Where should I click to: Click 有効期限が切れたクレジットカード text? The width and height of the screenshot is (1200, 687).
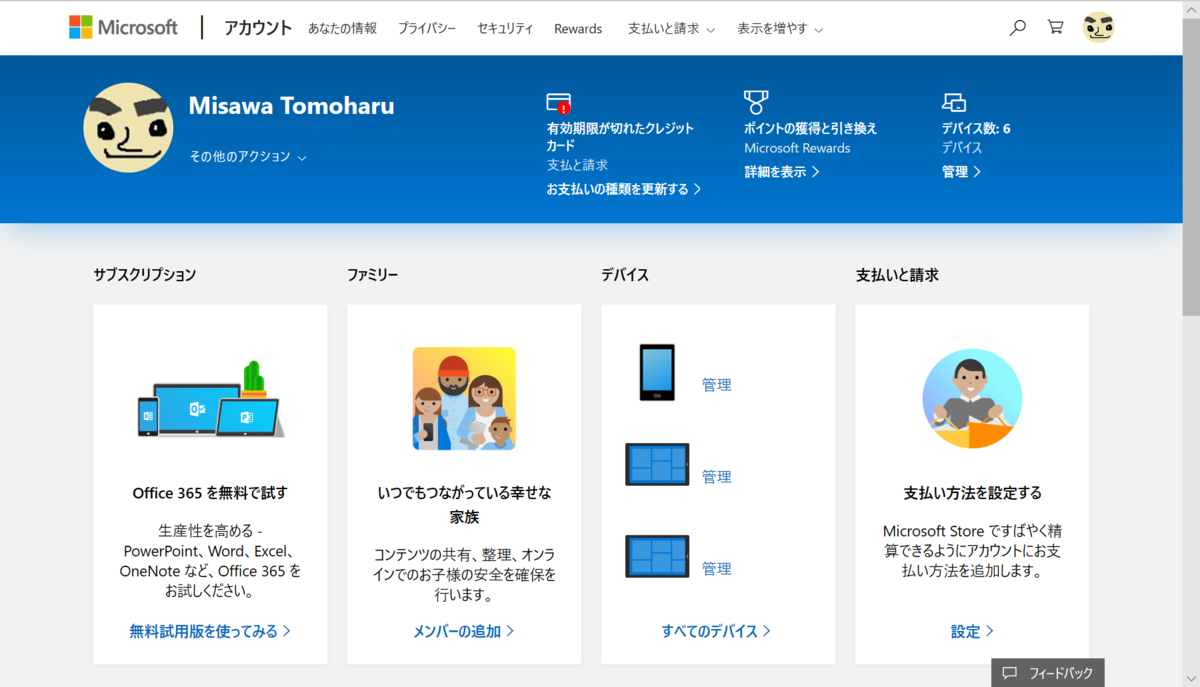click(620, 137)
